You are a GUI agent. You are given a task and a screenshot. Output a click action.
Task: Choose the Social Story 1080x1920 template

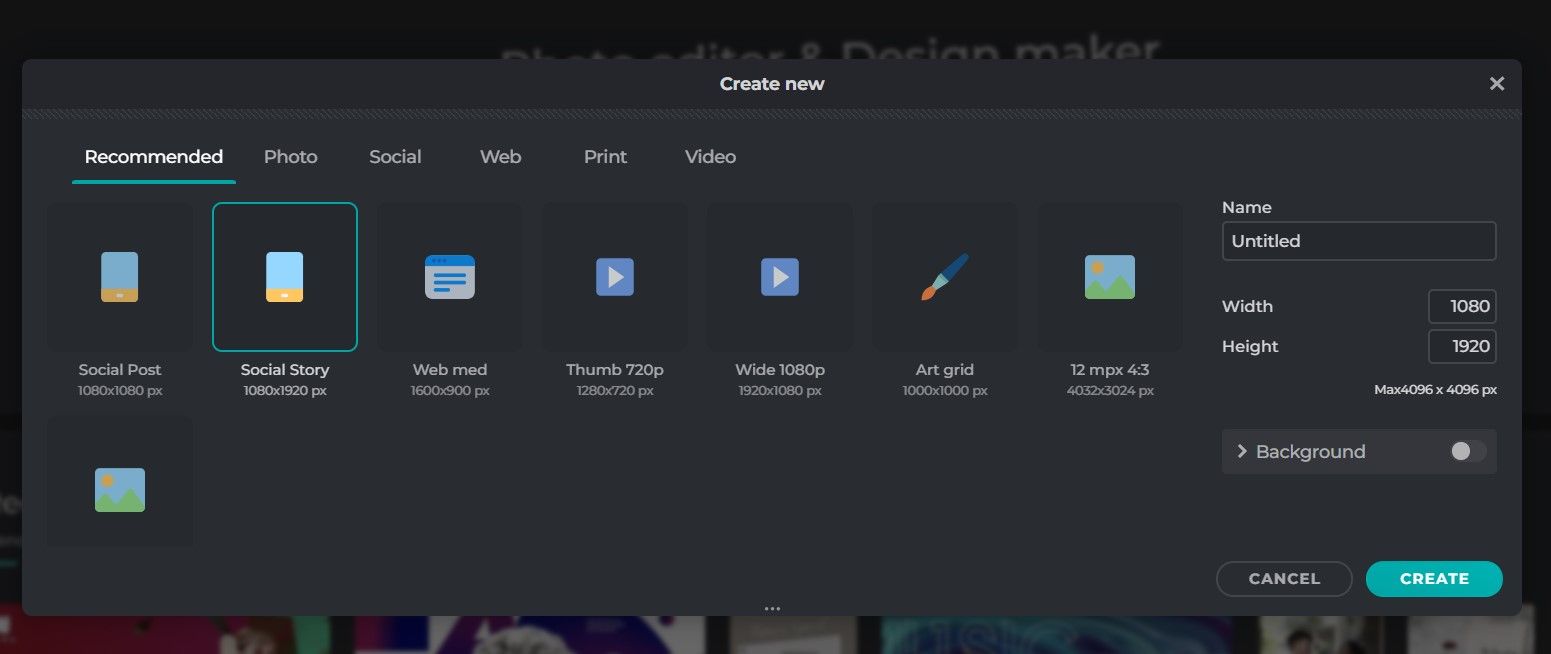pyautogui.click(x=284, y=277)
